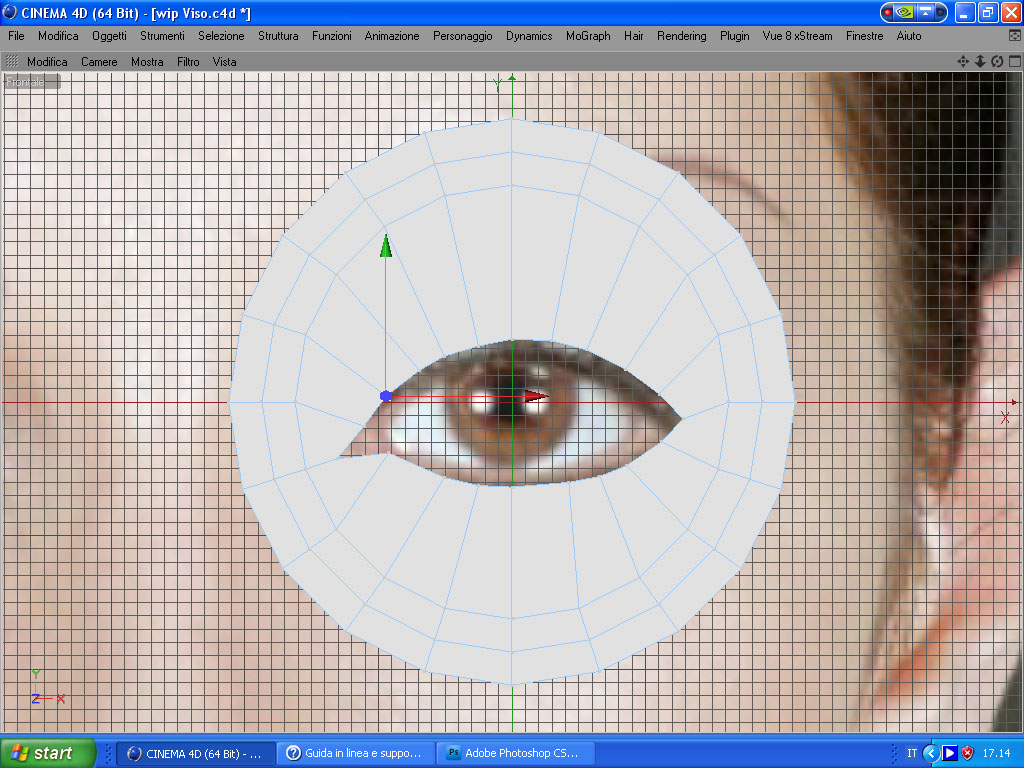Image resolution: width=1024 pixels, height=768 pixels.
Task: Click the red X-axis arrow handle
Action: pyautogui.click(x=536, y=396)
